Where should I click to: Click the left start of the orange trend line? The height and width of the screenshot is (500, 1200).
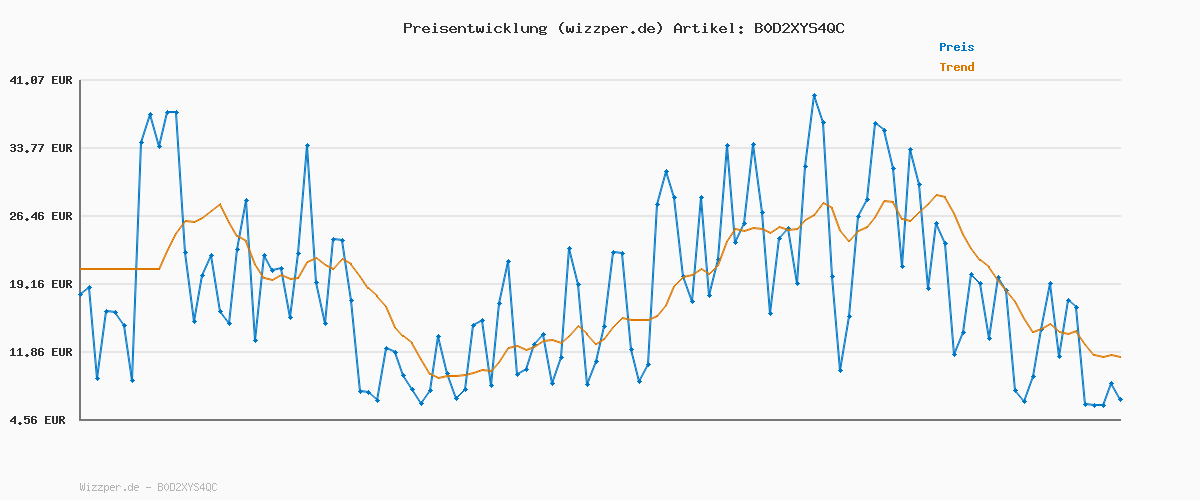click(82, 269)
